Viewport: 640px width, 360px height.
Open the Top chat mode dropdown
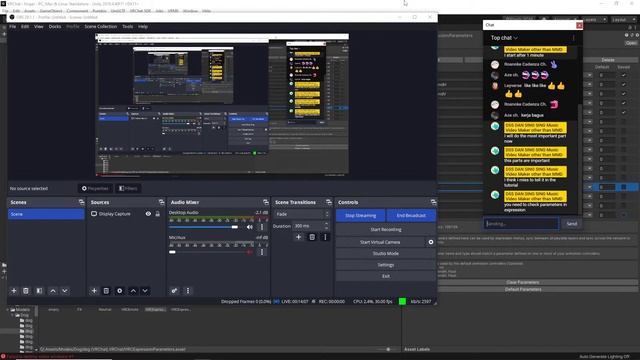point(504,38)
